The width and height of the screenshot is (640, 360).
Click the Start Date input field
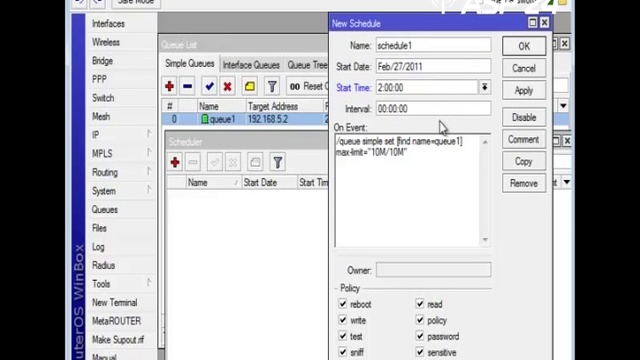pyautogui.click(x=433, y=67)
